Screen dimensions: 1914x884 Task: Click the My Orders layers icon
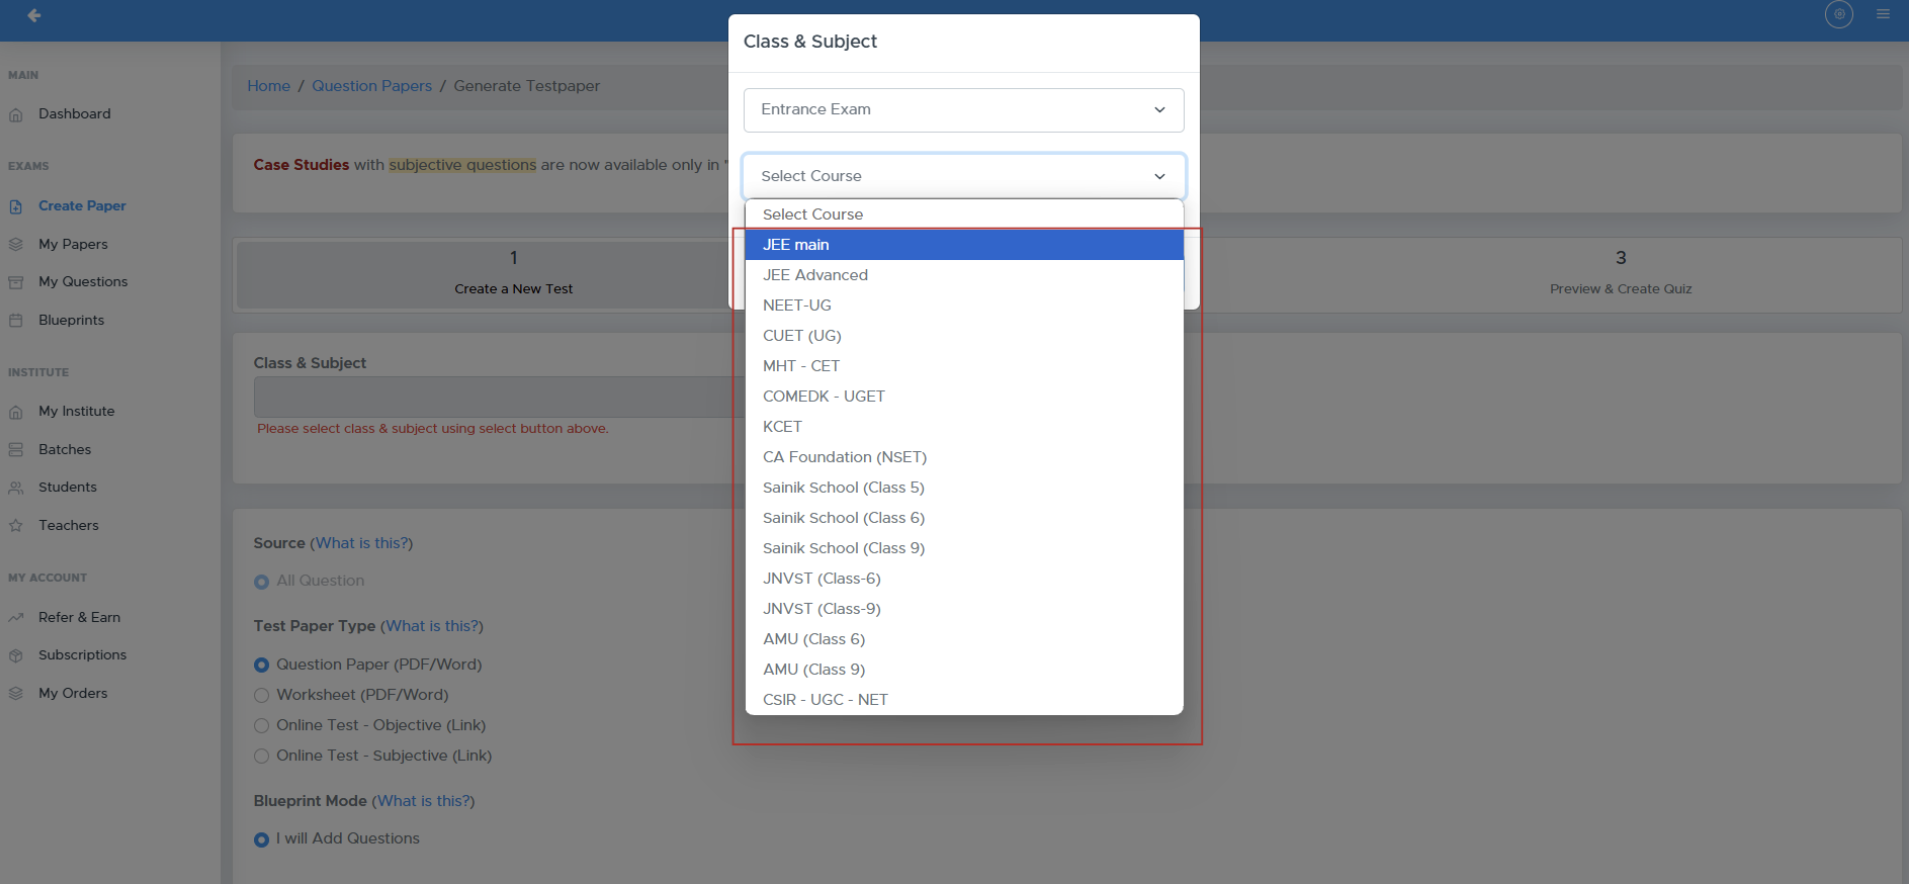coord(16,694)
